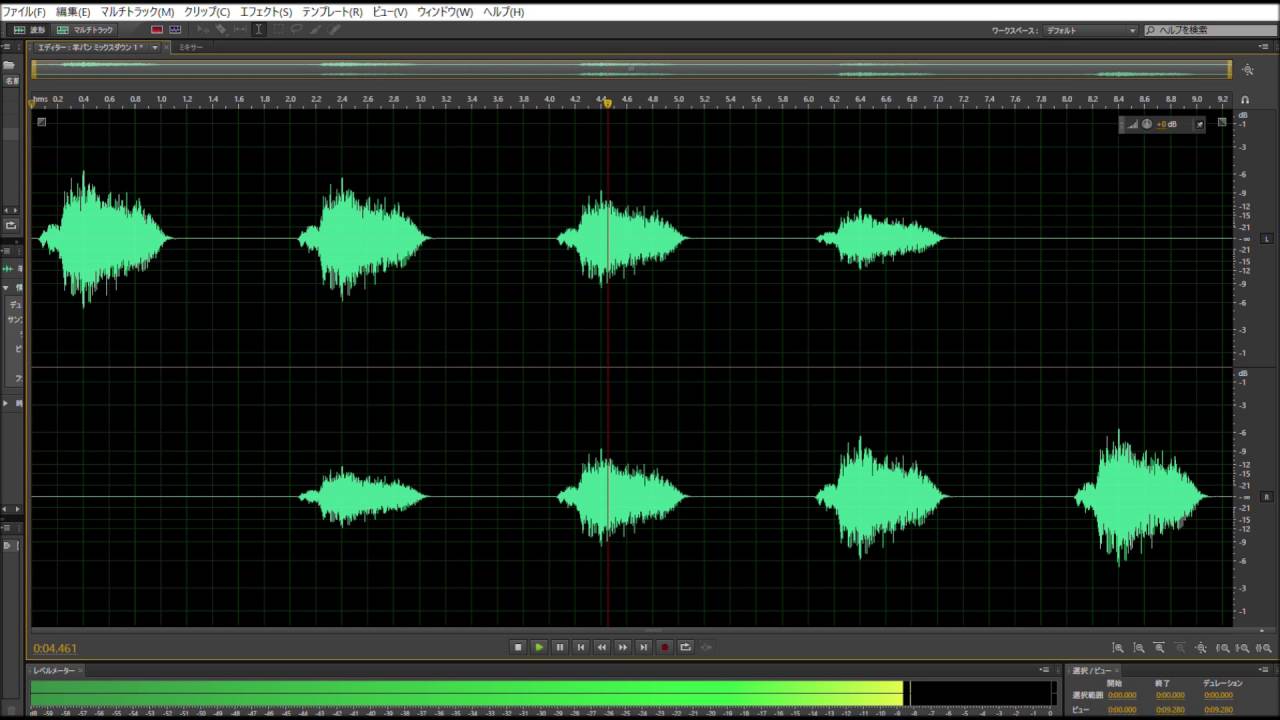Viewport: 1280px width, 720px height.
Task: Click Zoom In Time icon
Action: (x=1160, y=648)
